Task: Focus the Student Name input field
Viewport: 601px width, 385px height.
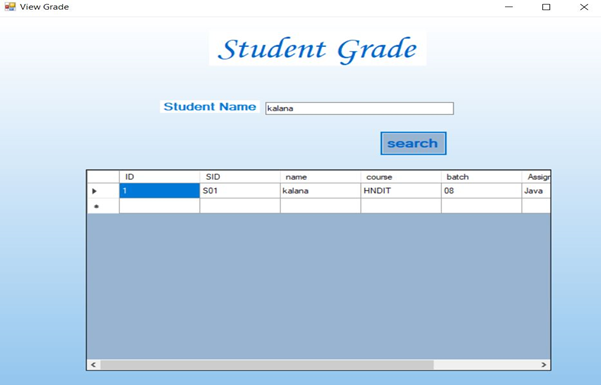Action: tap(360, 108)
